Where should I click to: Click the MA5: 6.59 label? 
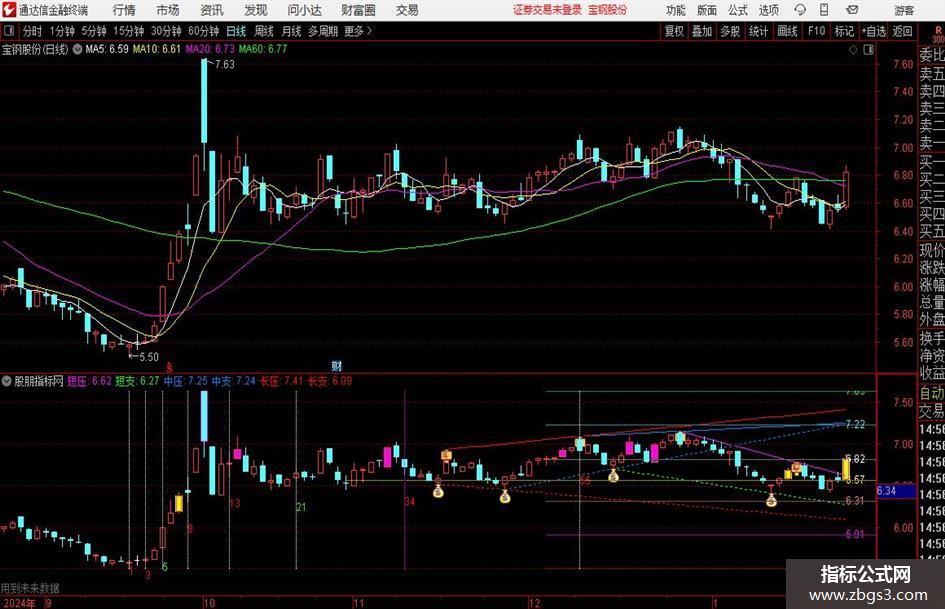[x=107, y=49]
